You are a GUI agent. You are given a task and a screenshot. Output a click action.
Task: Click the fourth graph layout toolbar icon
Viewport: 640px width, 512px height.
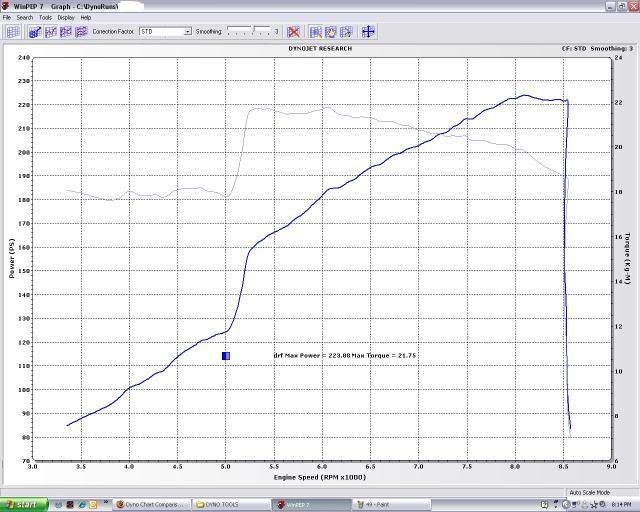pos(80,32)
